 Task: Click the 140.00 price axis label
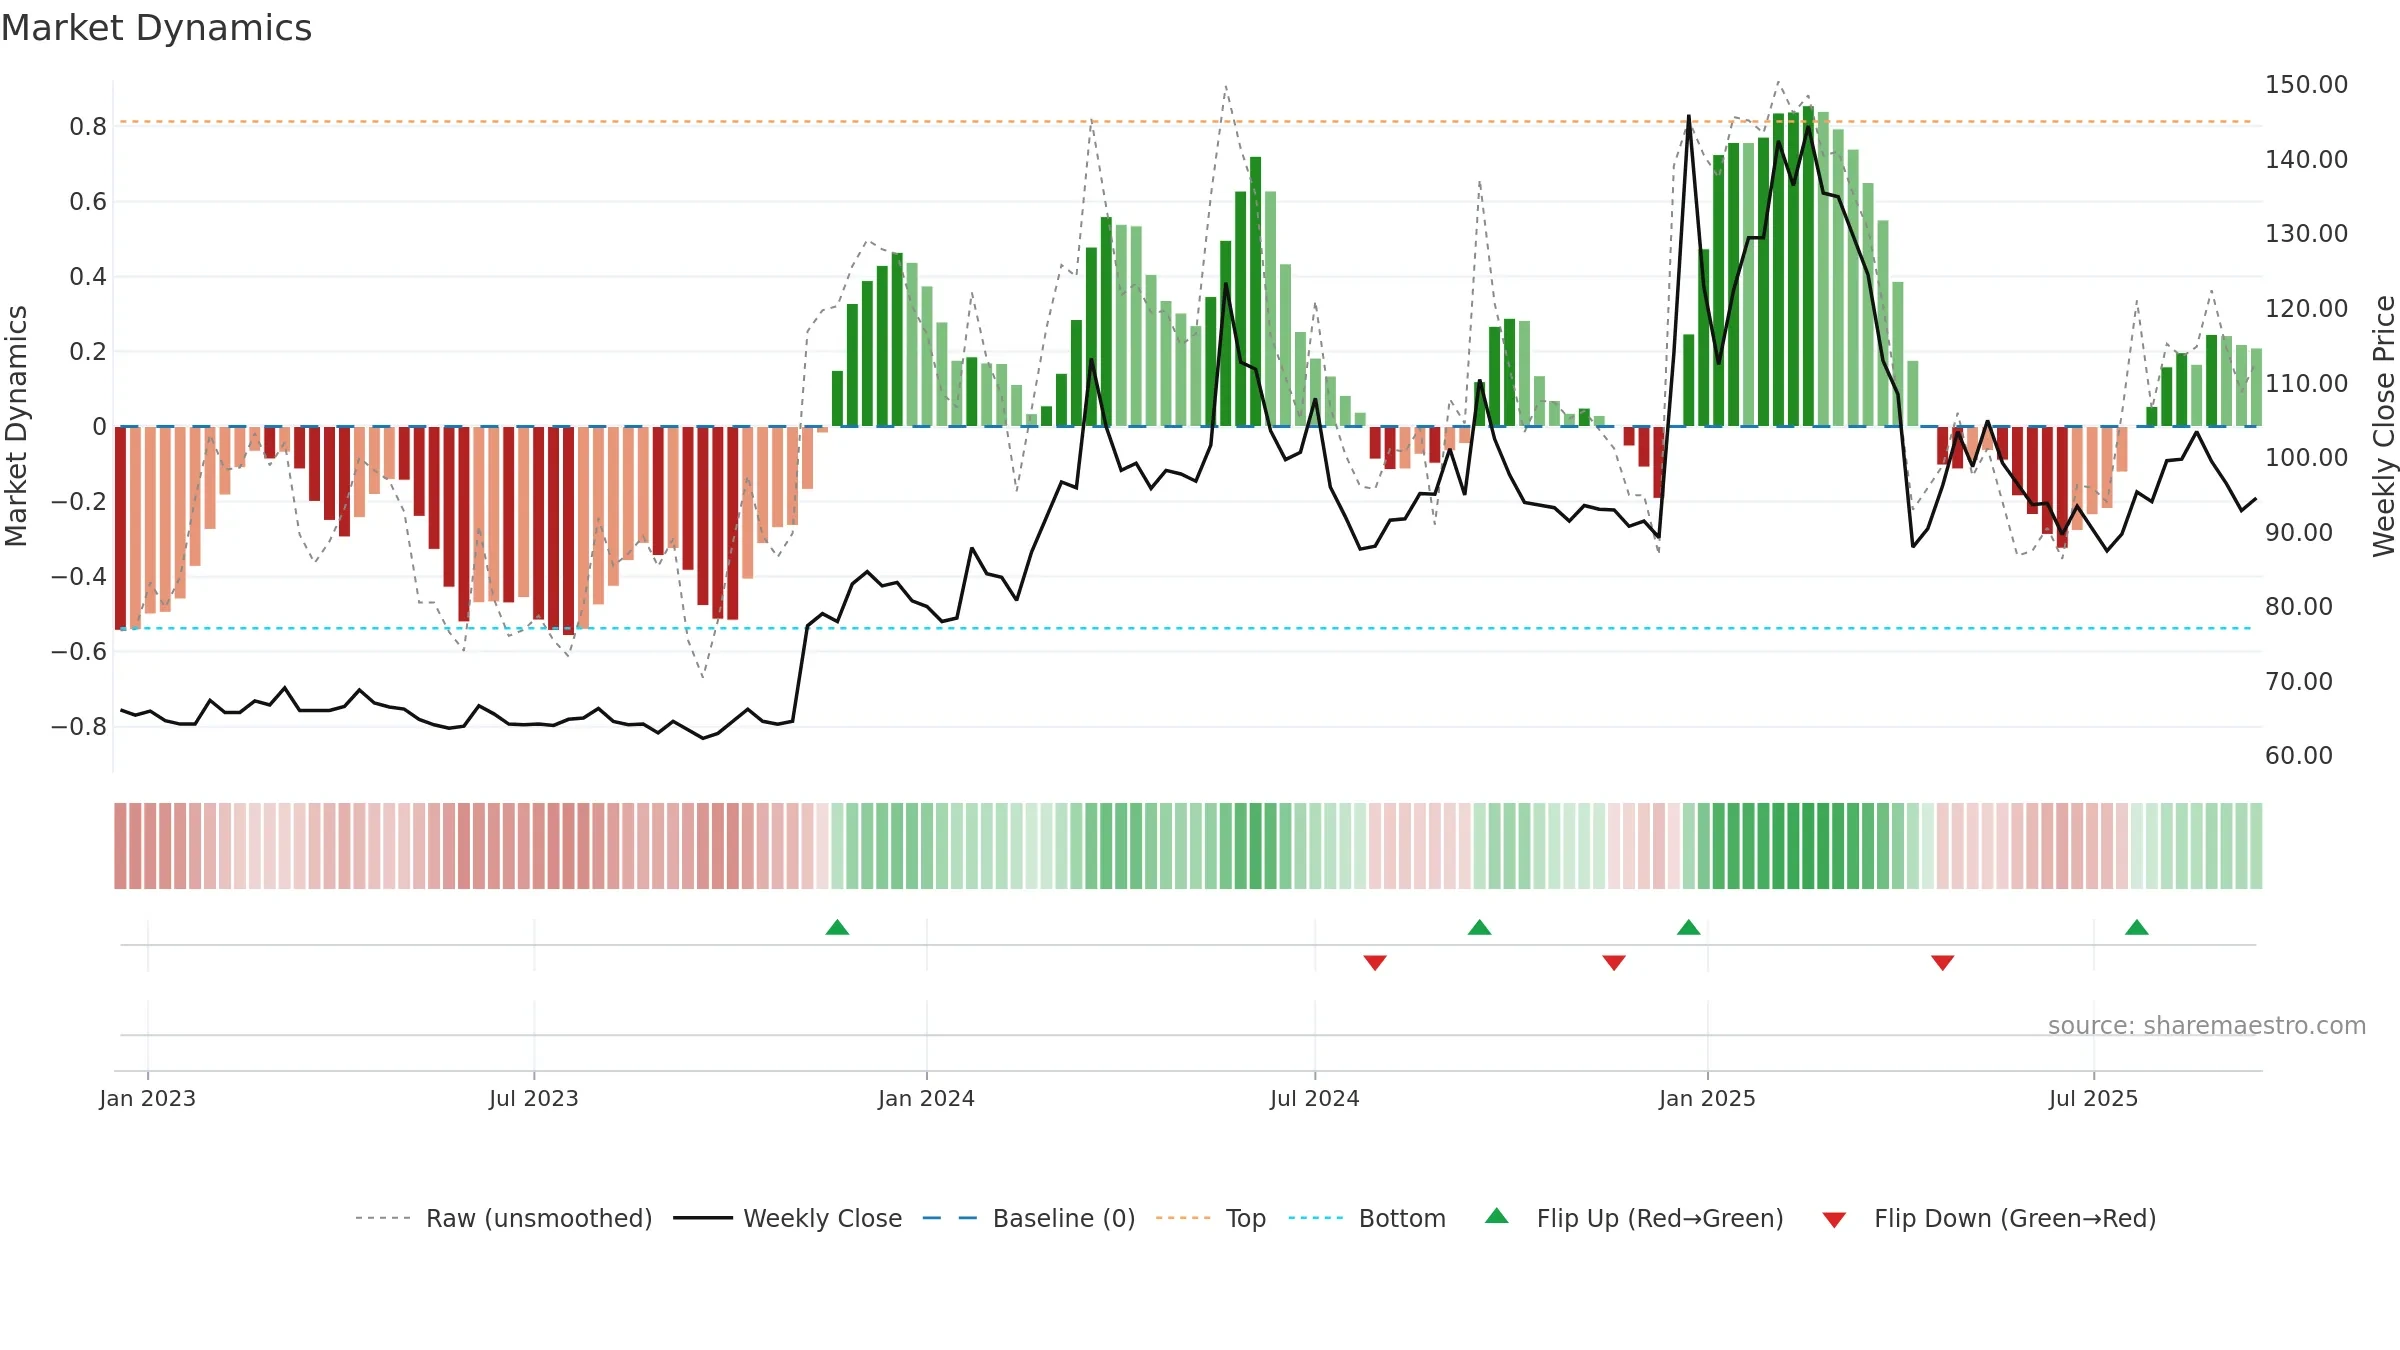pyautogui.click(x=2307, y=159)
